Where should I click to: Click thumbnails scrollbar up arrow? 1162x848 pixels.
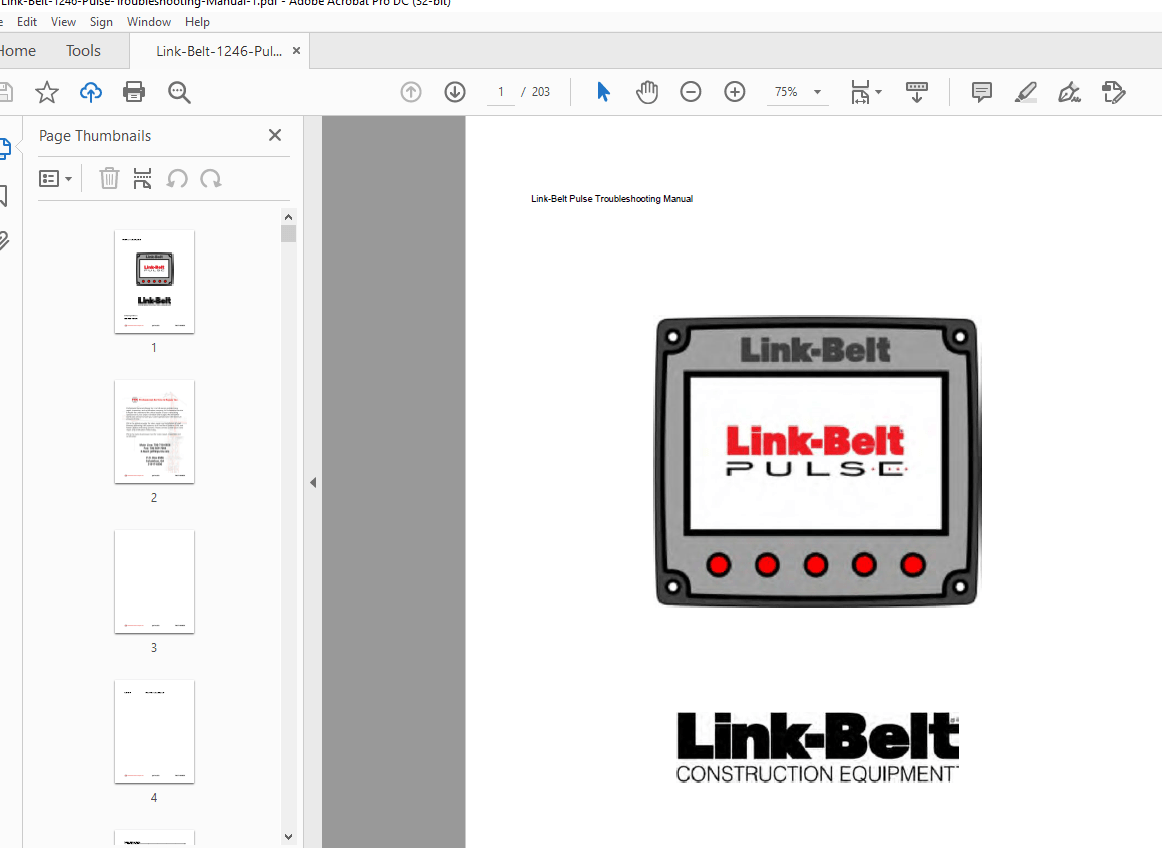click(288, 216)
